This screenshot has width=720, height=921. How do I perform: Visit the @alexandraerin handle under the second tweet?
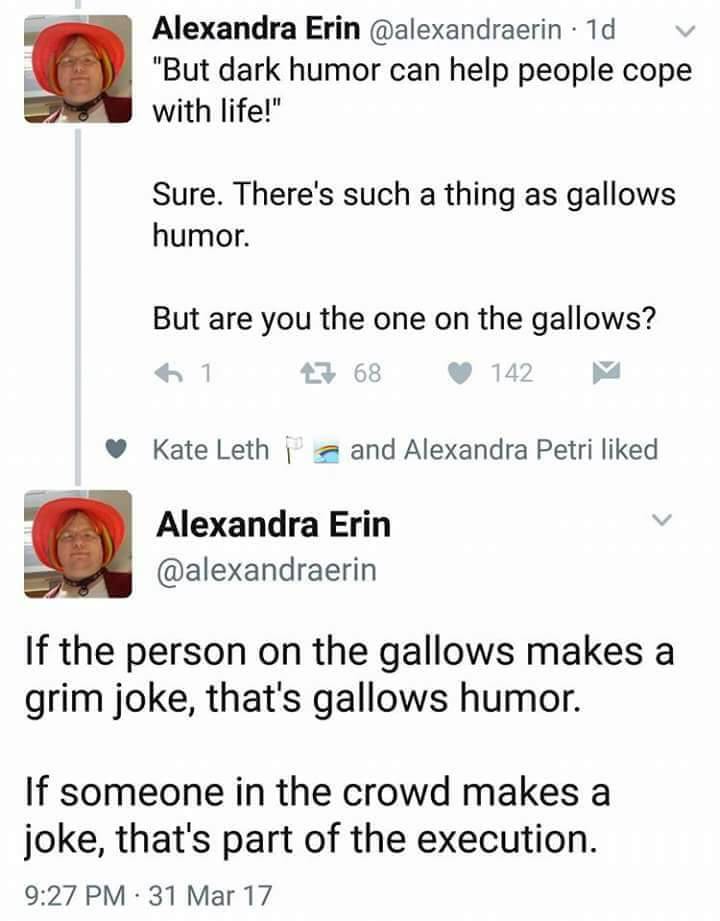267,570
